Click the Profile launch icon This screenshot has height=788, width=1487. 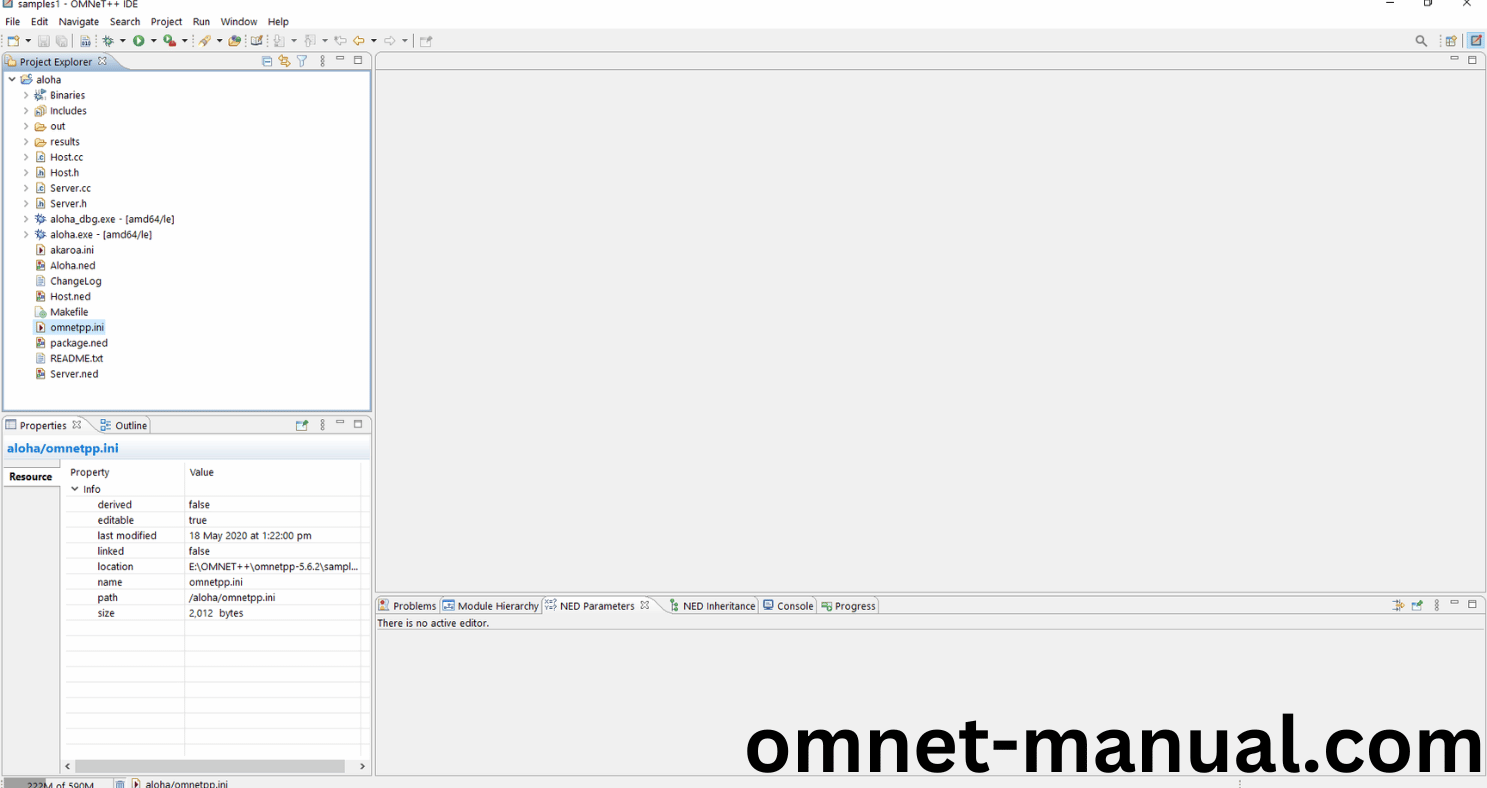[x=169, y=41]
